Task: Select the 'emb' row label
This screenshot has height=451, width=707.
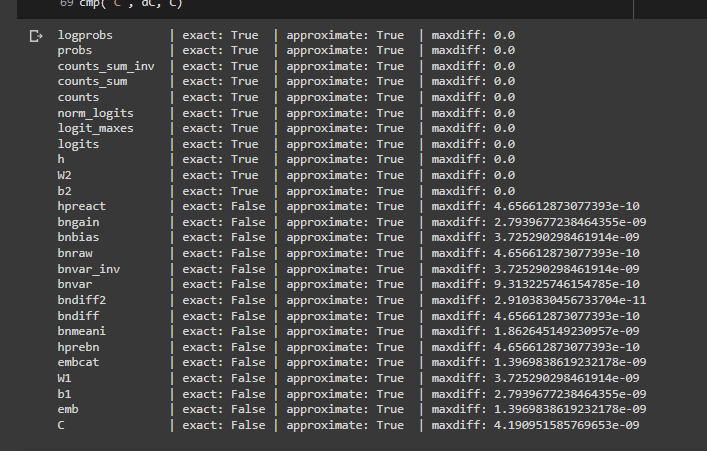Action: coord(68,410)
